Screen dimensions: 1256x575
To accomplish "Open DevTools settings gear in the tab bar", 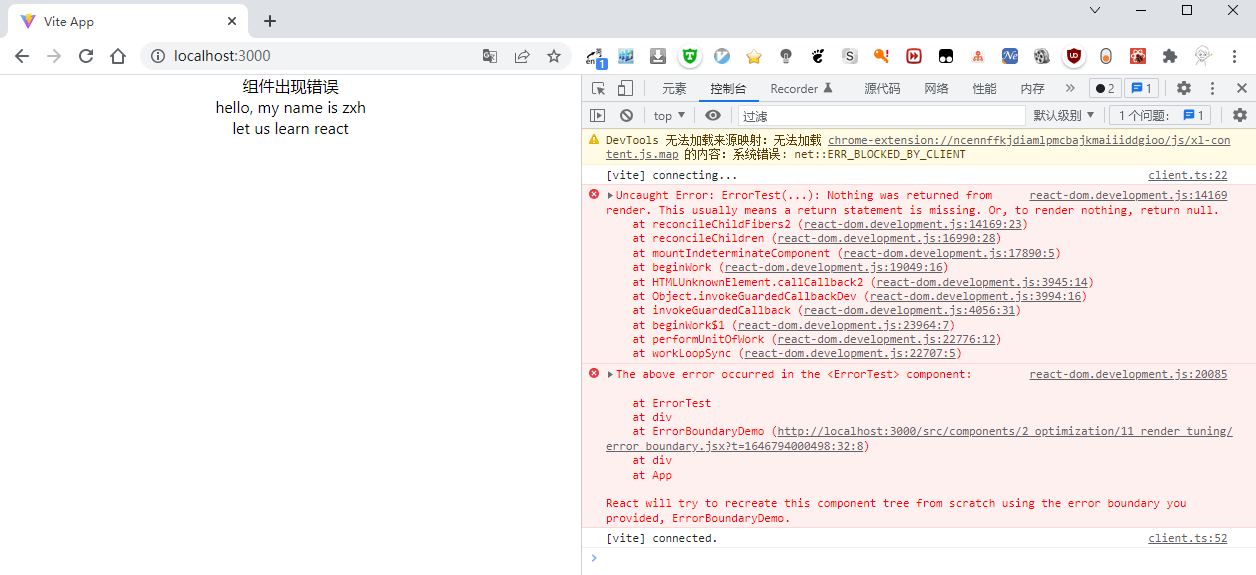I will pos(1184,89).
